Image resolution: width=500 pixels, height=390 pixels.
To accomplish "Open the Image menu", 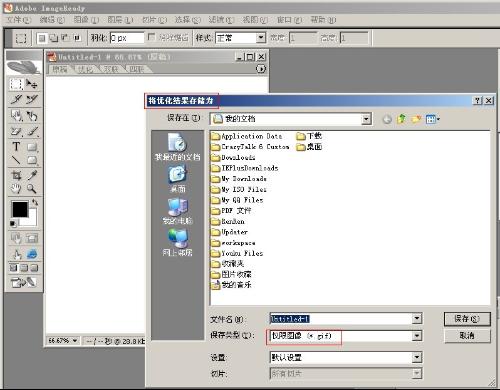I will tap(86, 20).
